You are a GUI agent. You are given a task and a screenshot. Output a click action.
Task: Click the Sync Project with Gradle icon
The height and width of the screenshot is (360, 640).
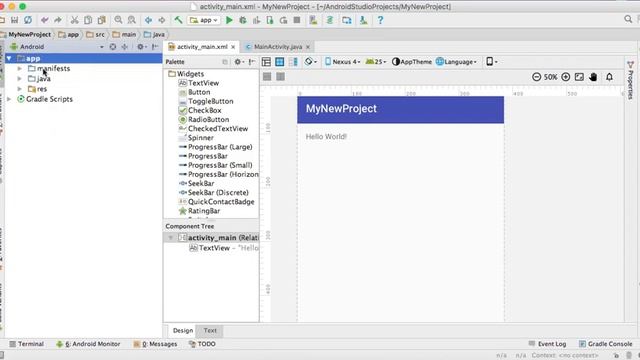tap(330, 20)
